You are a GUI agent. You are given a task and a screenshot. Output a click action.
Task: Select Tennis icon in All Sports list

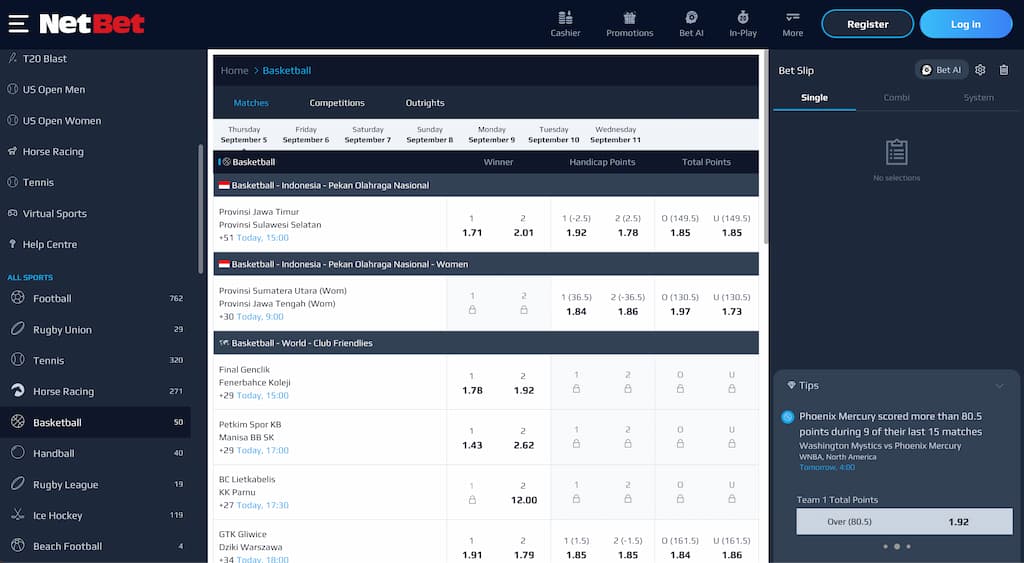pos(18,360)
